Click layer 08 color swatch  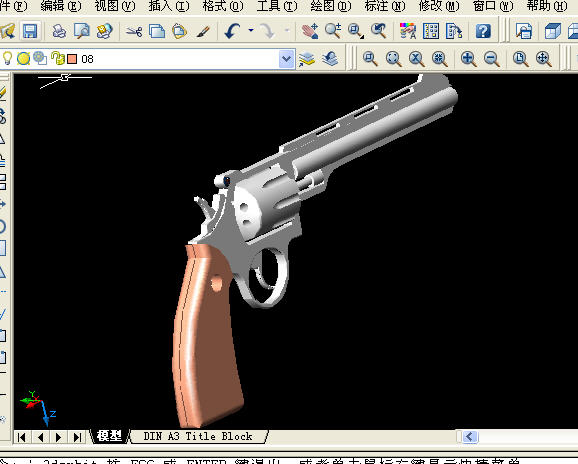point(72,59)
